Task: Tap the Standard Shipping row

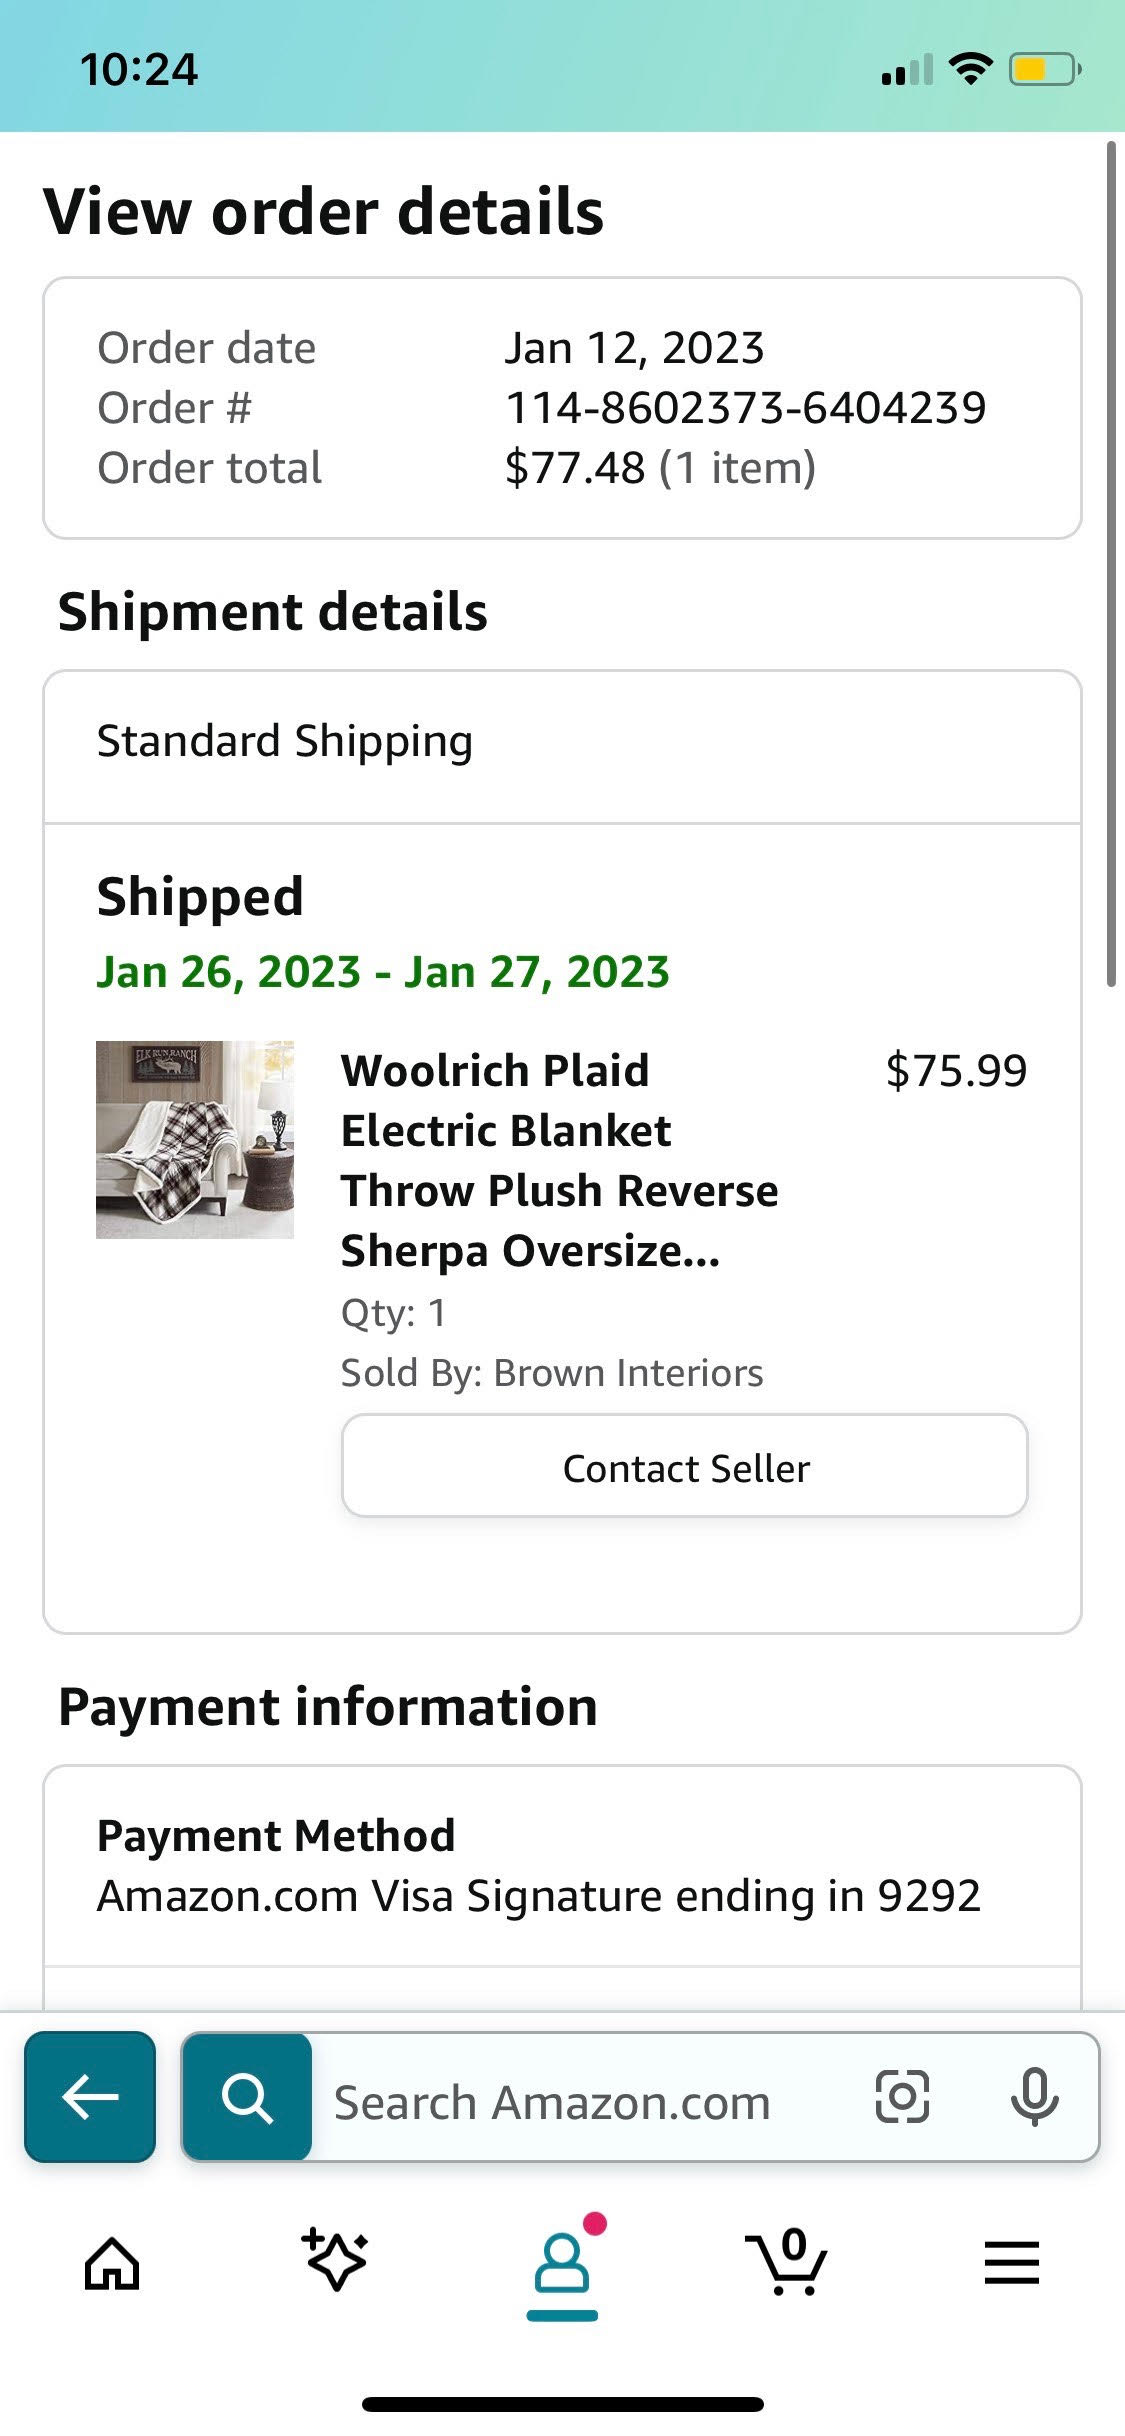Action: 562,746
